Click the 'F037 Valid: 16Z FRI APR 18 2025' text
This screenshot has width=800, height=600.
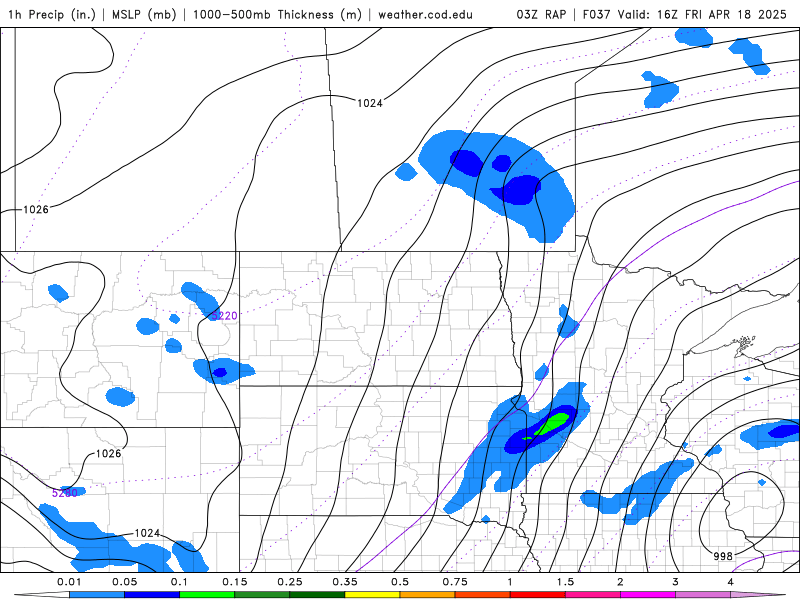[684, 14]
